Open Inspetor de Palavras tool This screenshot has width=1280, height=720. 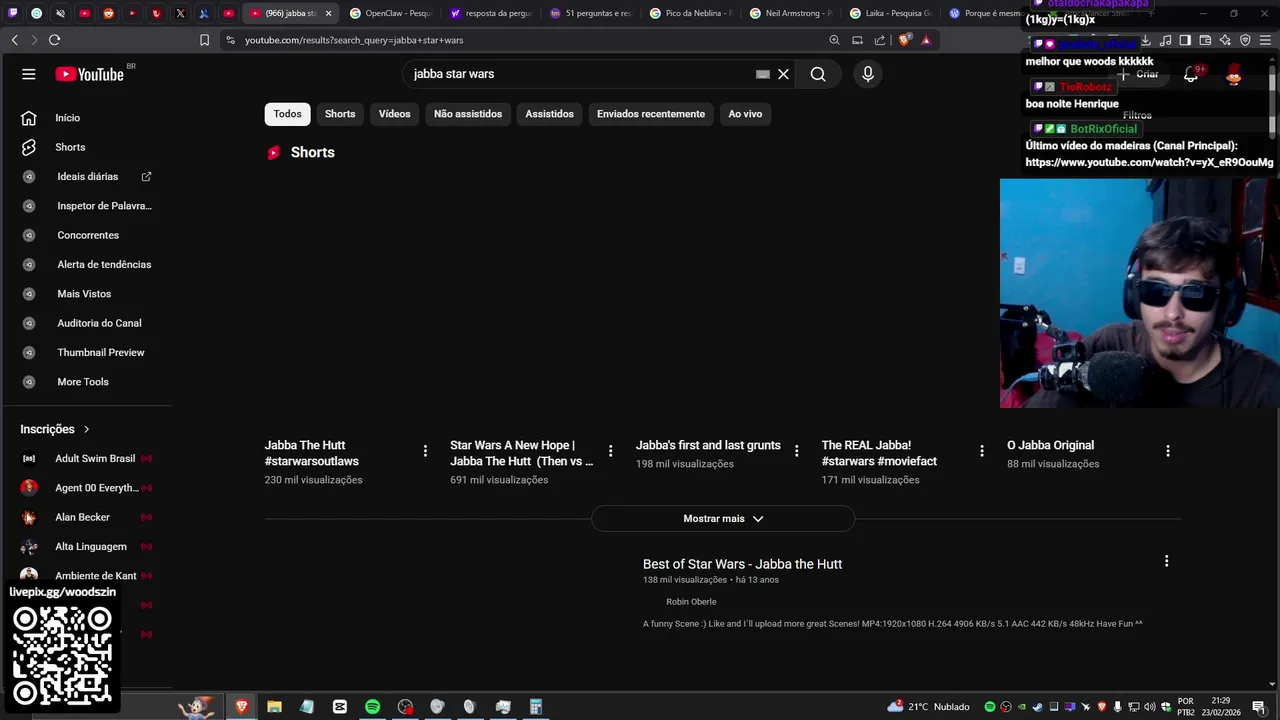(87, 206)
